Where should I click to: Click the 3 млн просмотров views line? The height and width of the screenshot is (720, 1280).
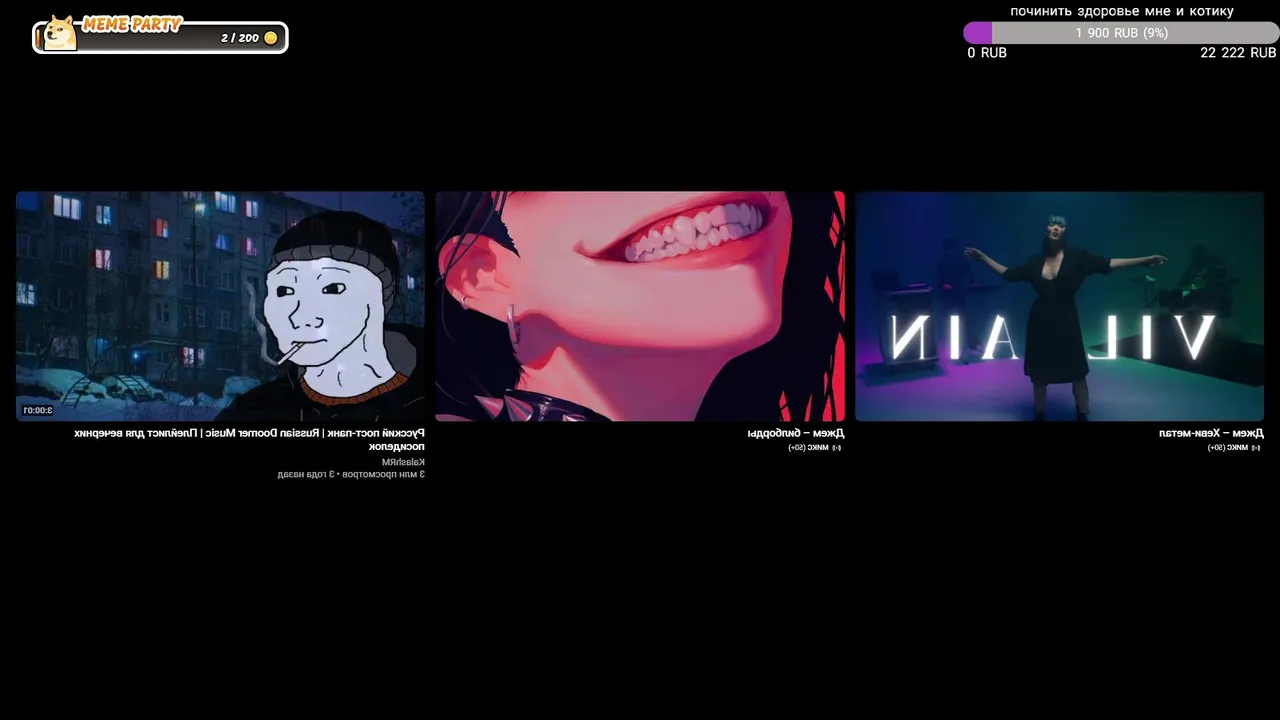351,474
